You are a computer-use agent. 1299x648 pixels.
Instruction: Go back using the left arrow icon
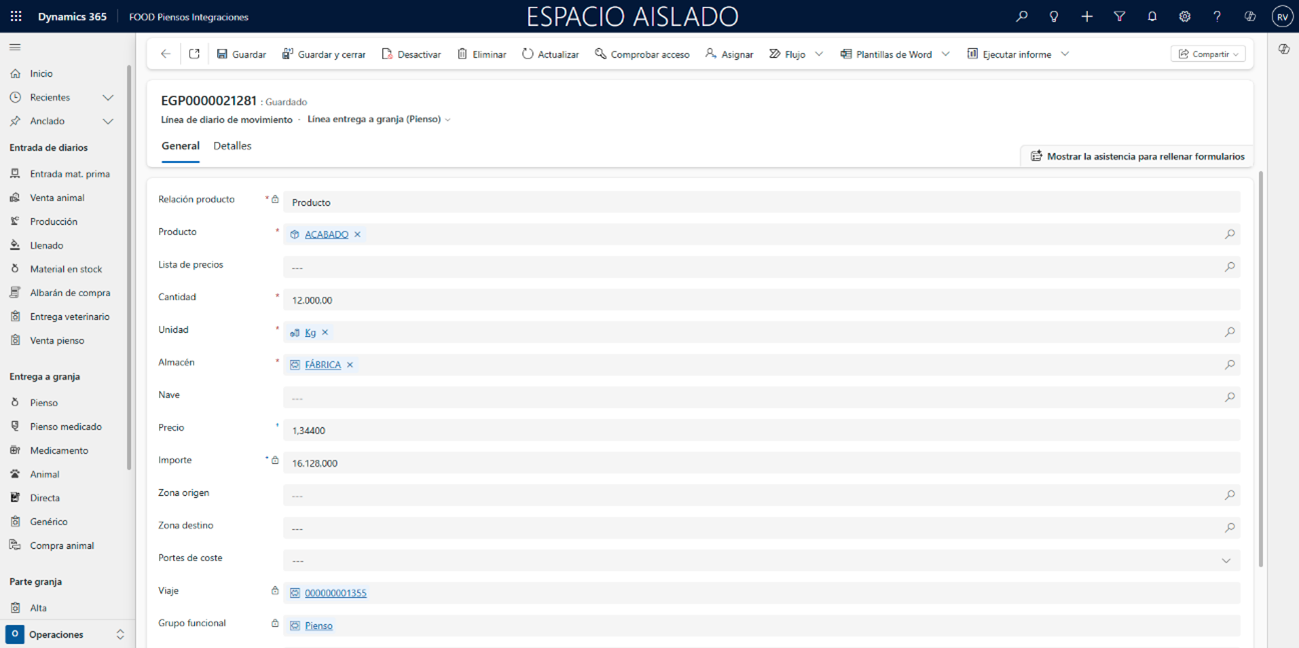pyautogui.click(x=166, y=54)
